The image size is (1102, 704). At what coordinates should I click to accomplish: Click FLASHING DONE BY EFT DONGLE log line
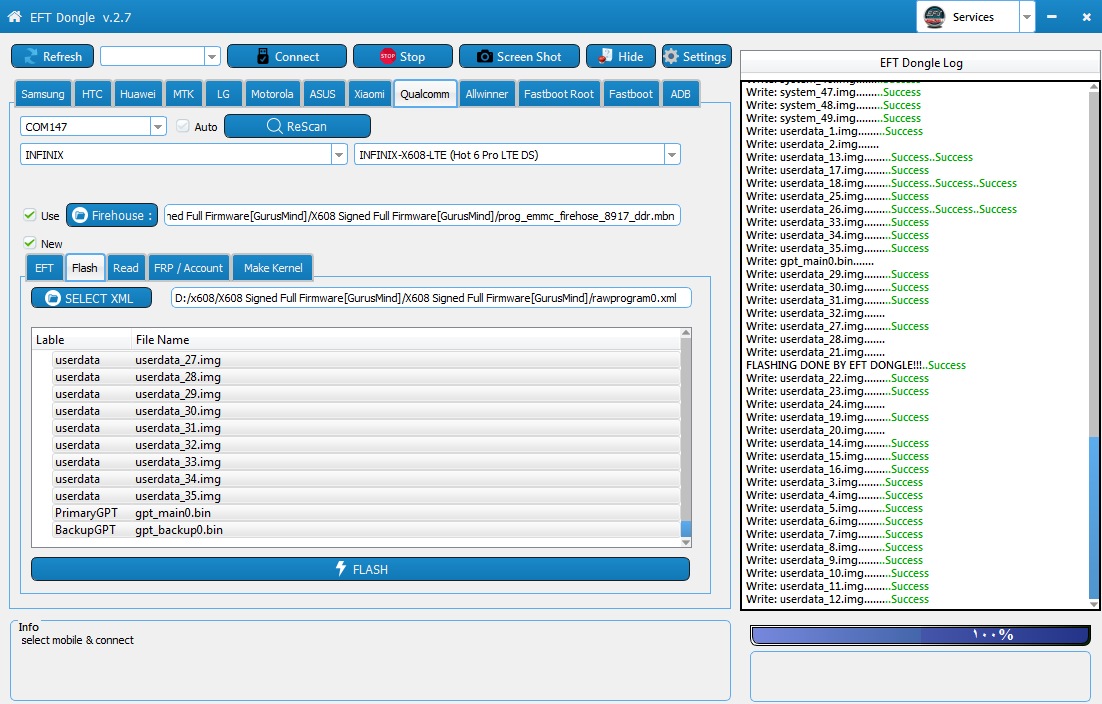click(x=855, y=365)
